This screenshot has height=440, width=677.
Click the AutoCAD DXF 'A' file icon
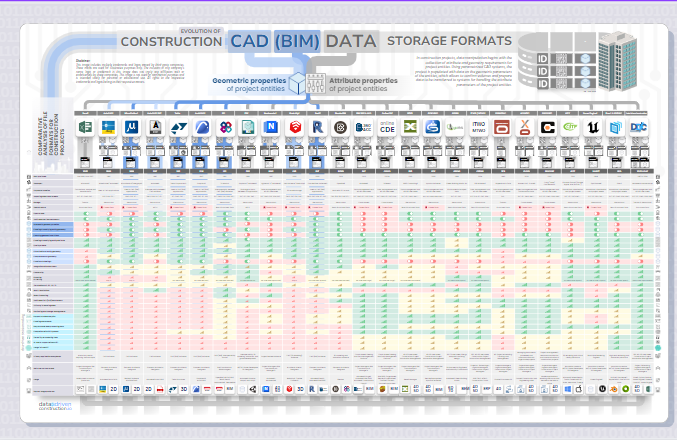tap(155, 127)
